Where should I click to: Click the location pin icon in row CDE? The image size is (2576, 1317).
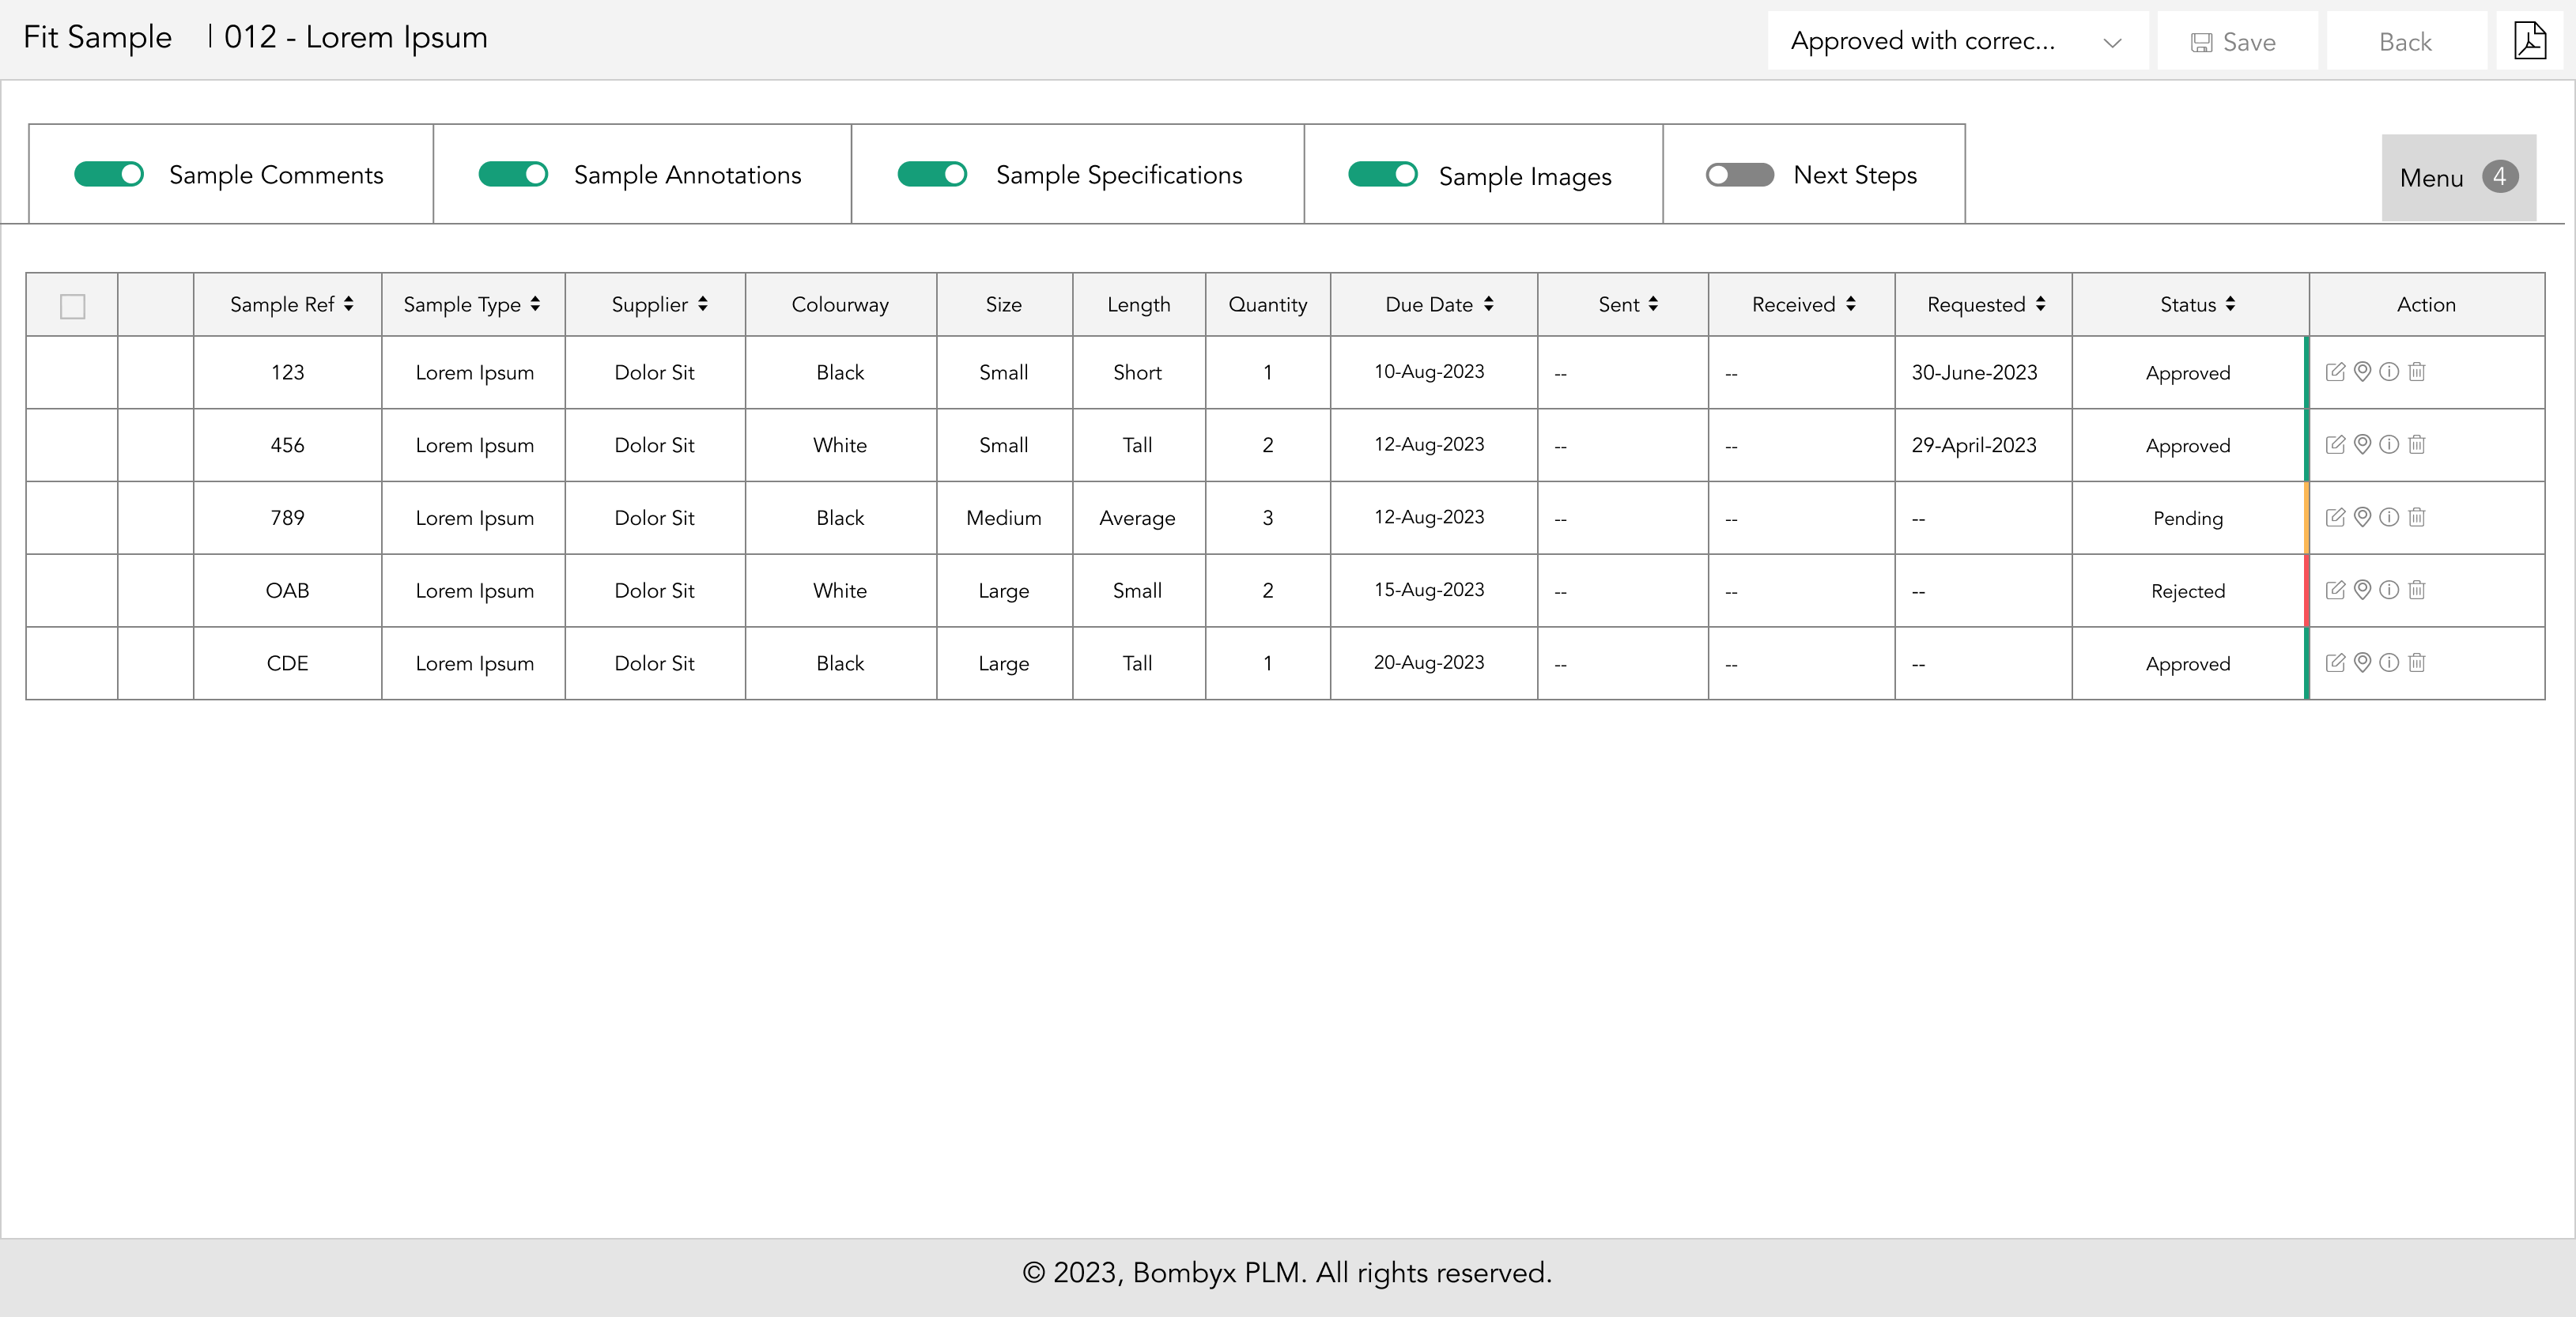tap(2362, 663)
